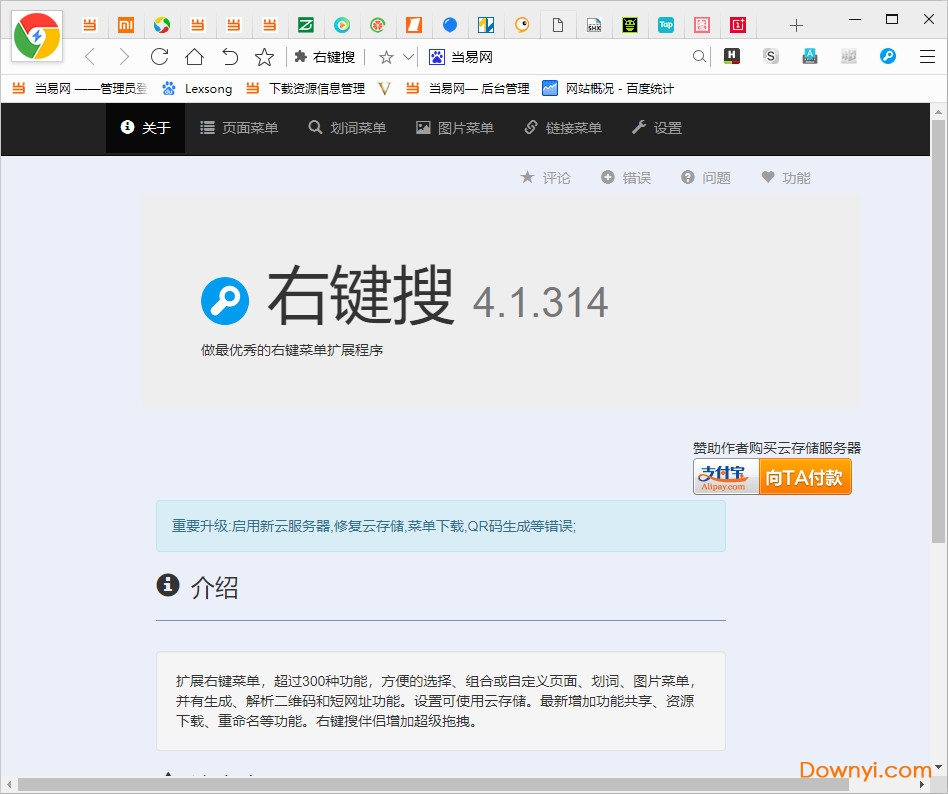Open the 错误 report link
The image size is (948, 794).
(626, 178)
